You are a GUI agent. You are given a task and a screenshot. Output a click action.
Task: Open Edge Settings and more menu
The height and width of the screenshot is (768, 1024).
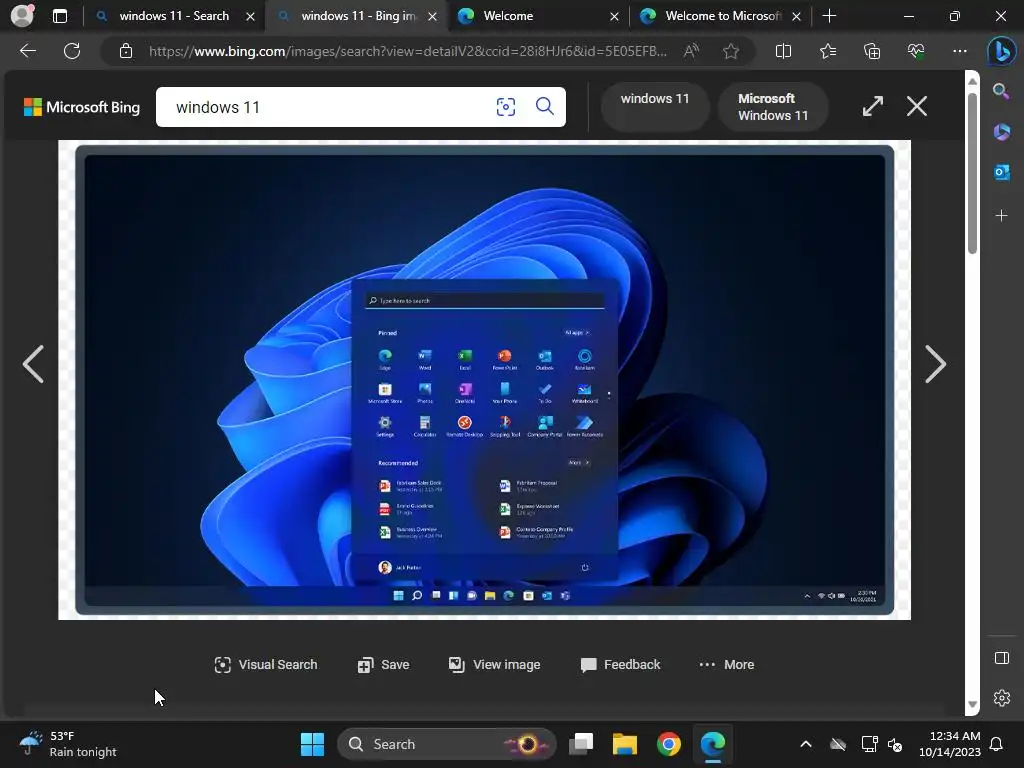(959, 51)
